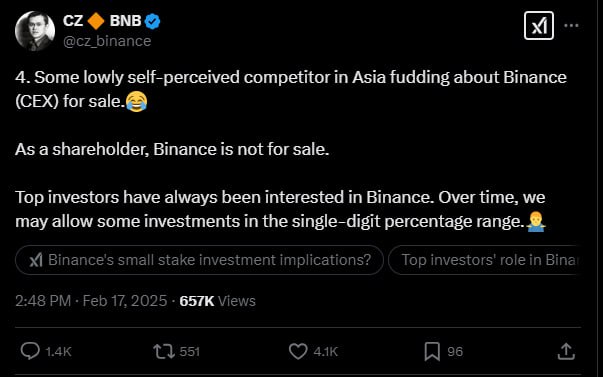This screenshot has width=603, height=377.
Task: Click the reply speech bubble icon
Action: 30,351
